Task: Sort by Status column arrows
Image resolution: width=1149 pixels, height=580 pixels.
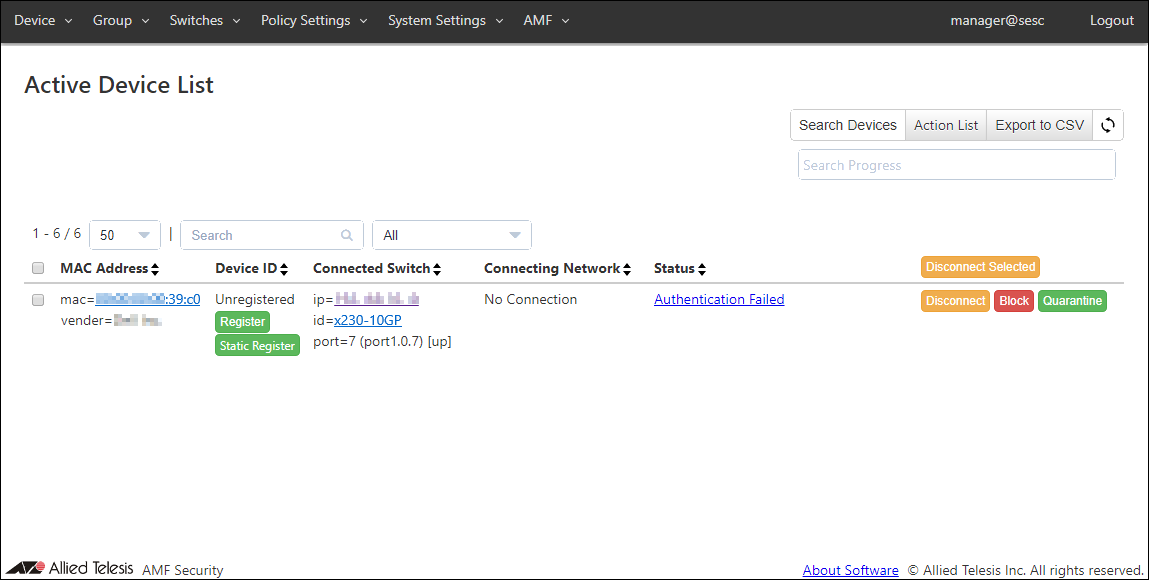Action: coord(702,269)
